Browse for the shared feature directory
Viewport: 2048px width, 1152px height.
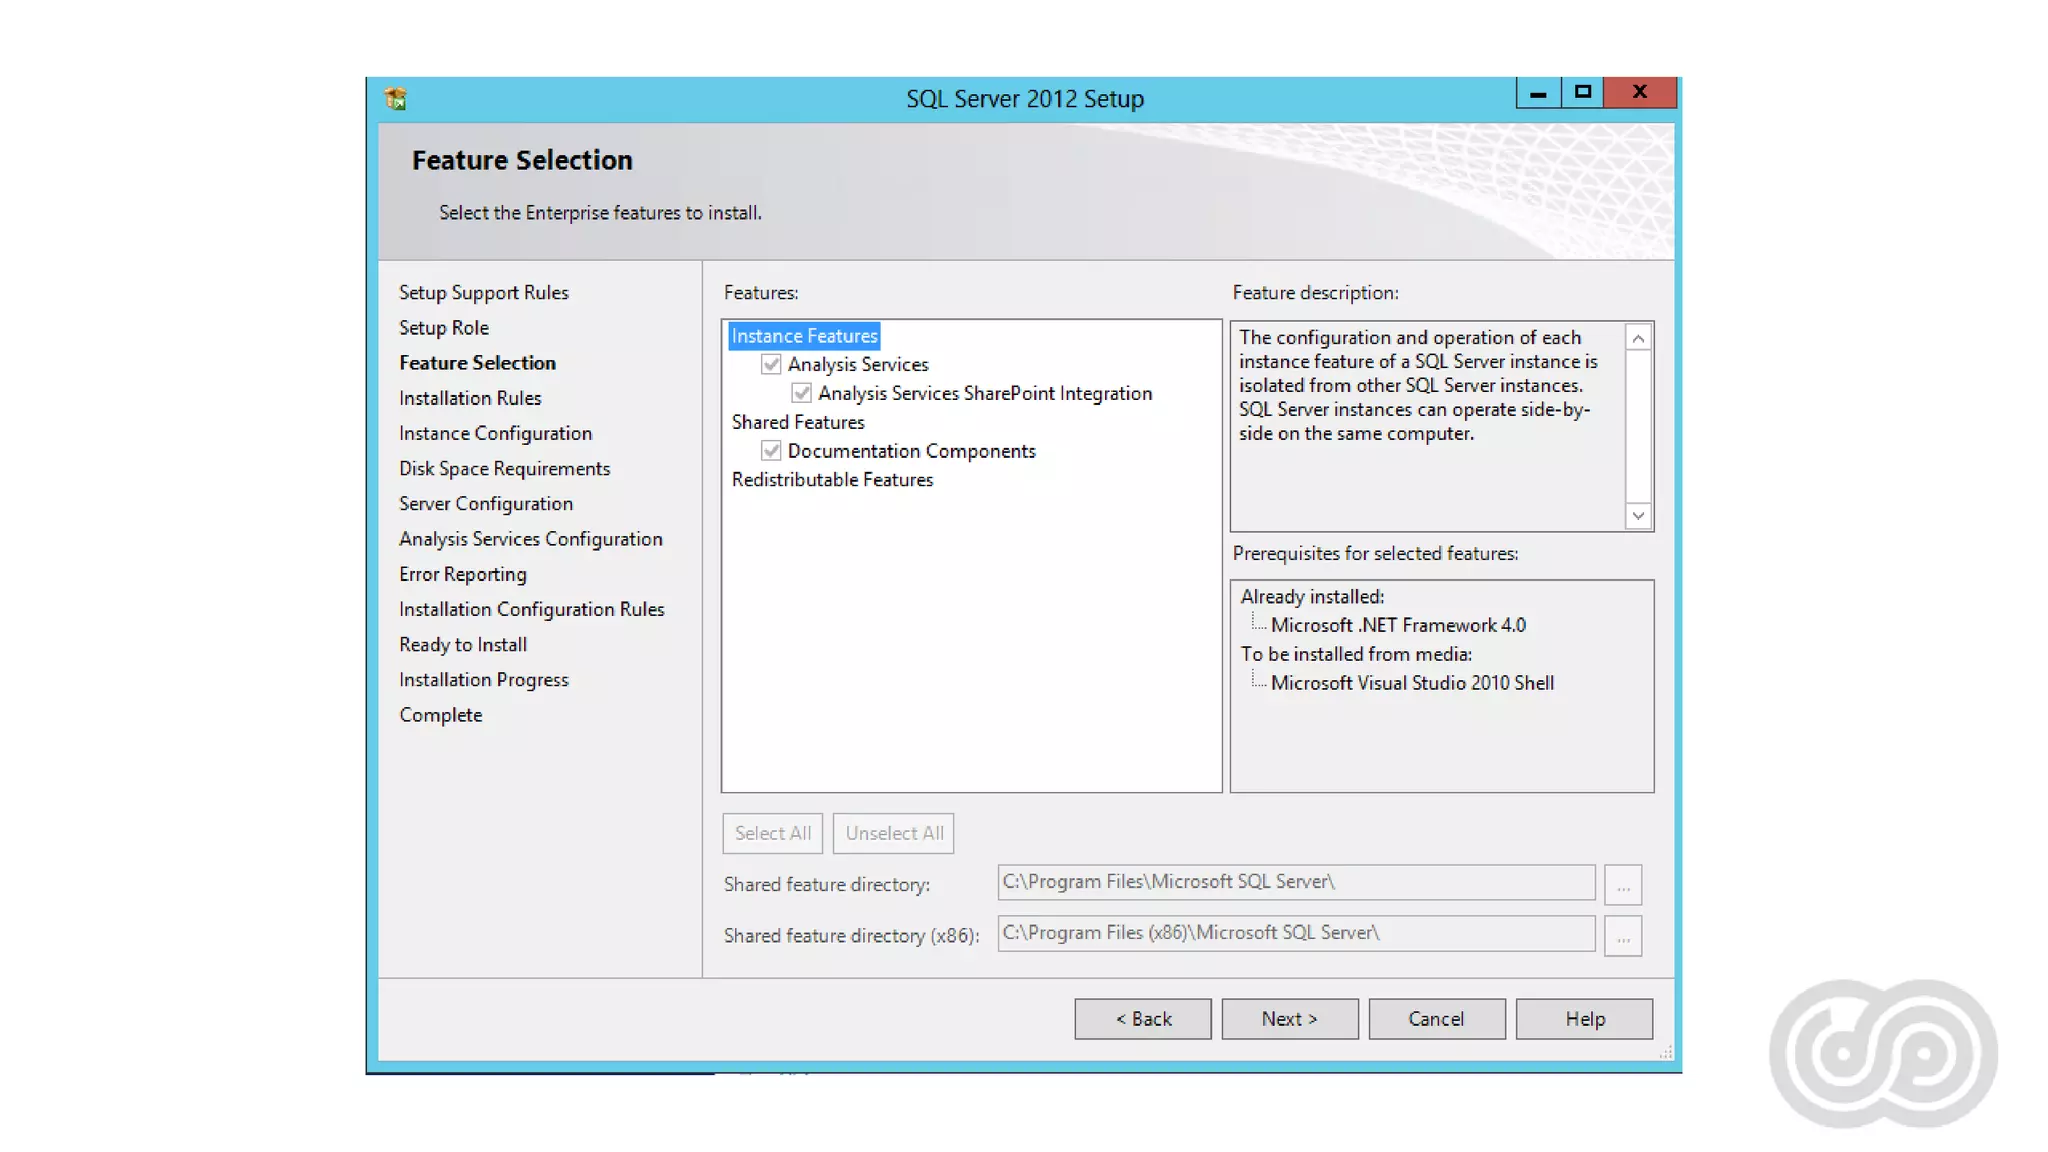tap(1622, 885)
